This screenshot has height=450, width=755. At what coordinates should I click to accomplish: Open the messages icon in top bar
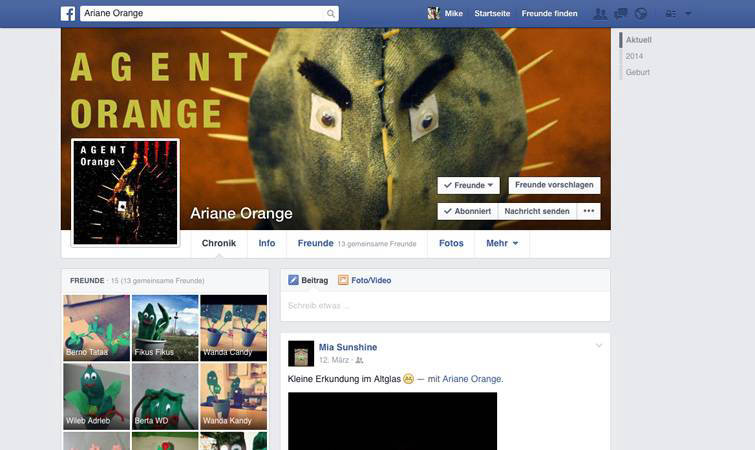pos(620,14)
